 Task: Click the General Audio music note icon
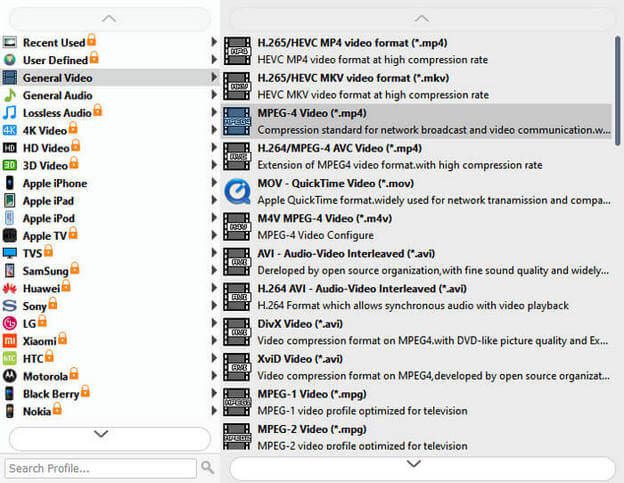pyautogui.click(x=10, y=95)
